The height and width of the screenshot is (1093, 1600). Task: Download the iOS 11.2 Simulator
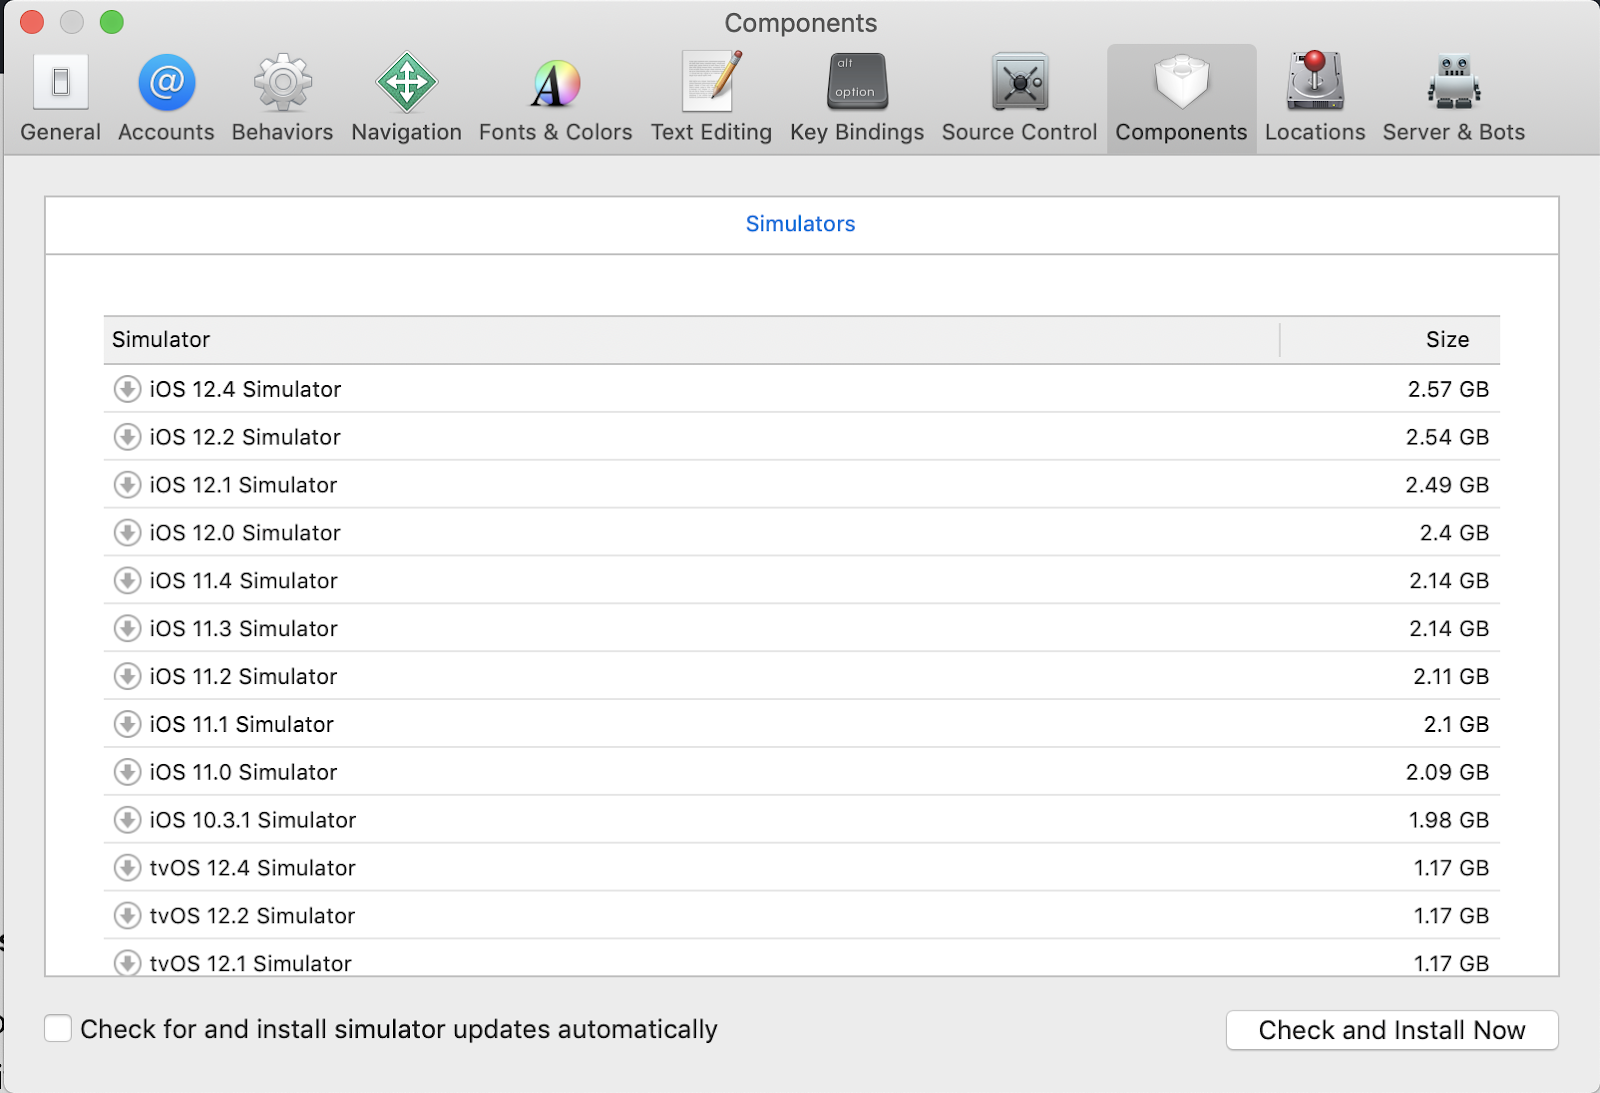[x=127, y=677]
